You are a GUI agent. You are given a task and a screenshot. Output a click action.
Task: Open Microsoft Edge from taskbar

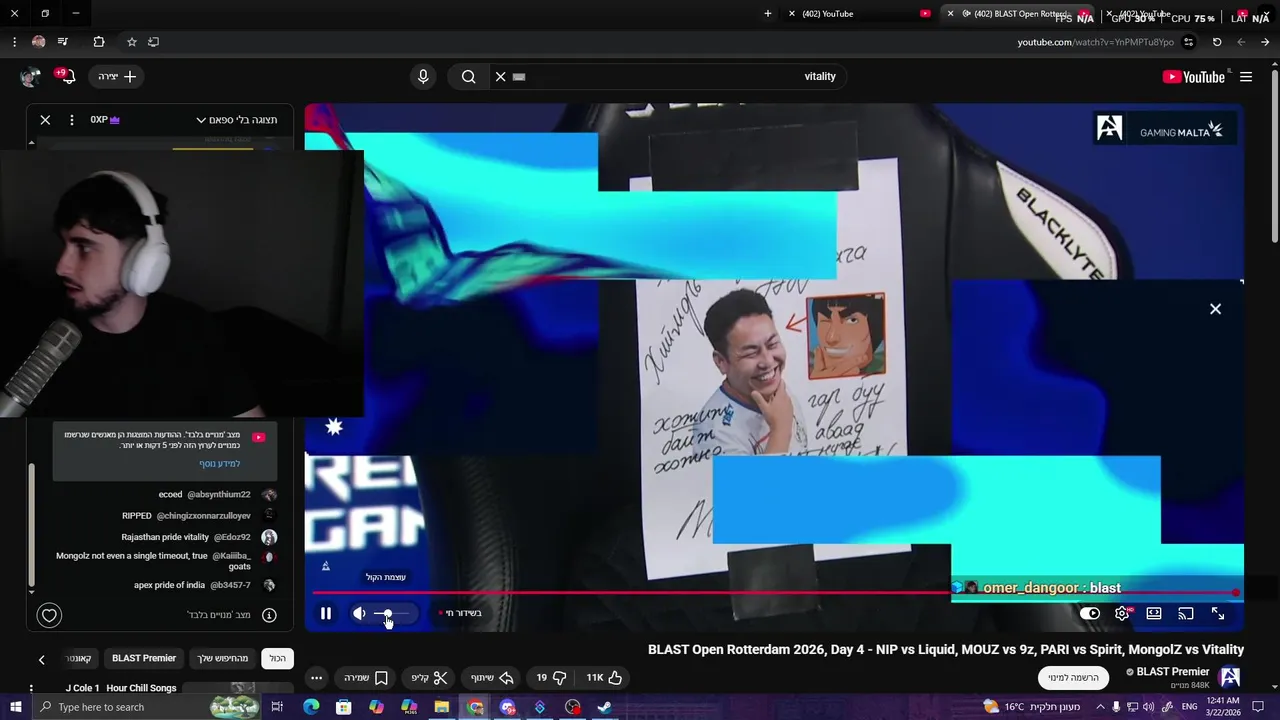click(311, 707)
